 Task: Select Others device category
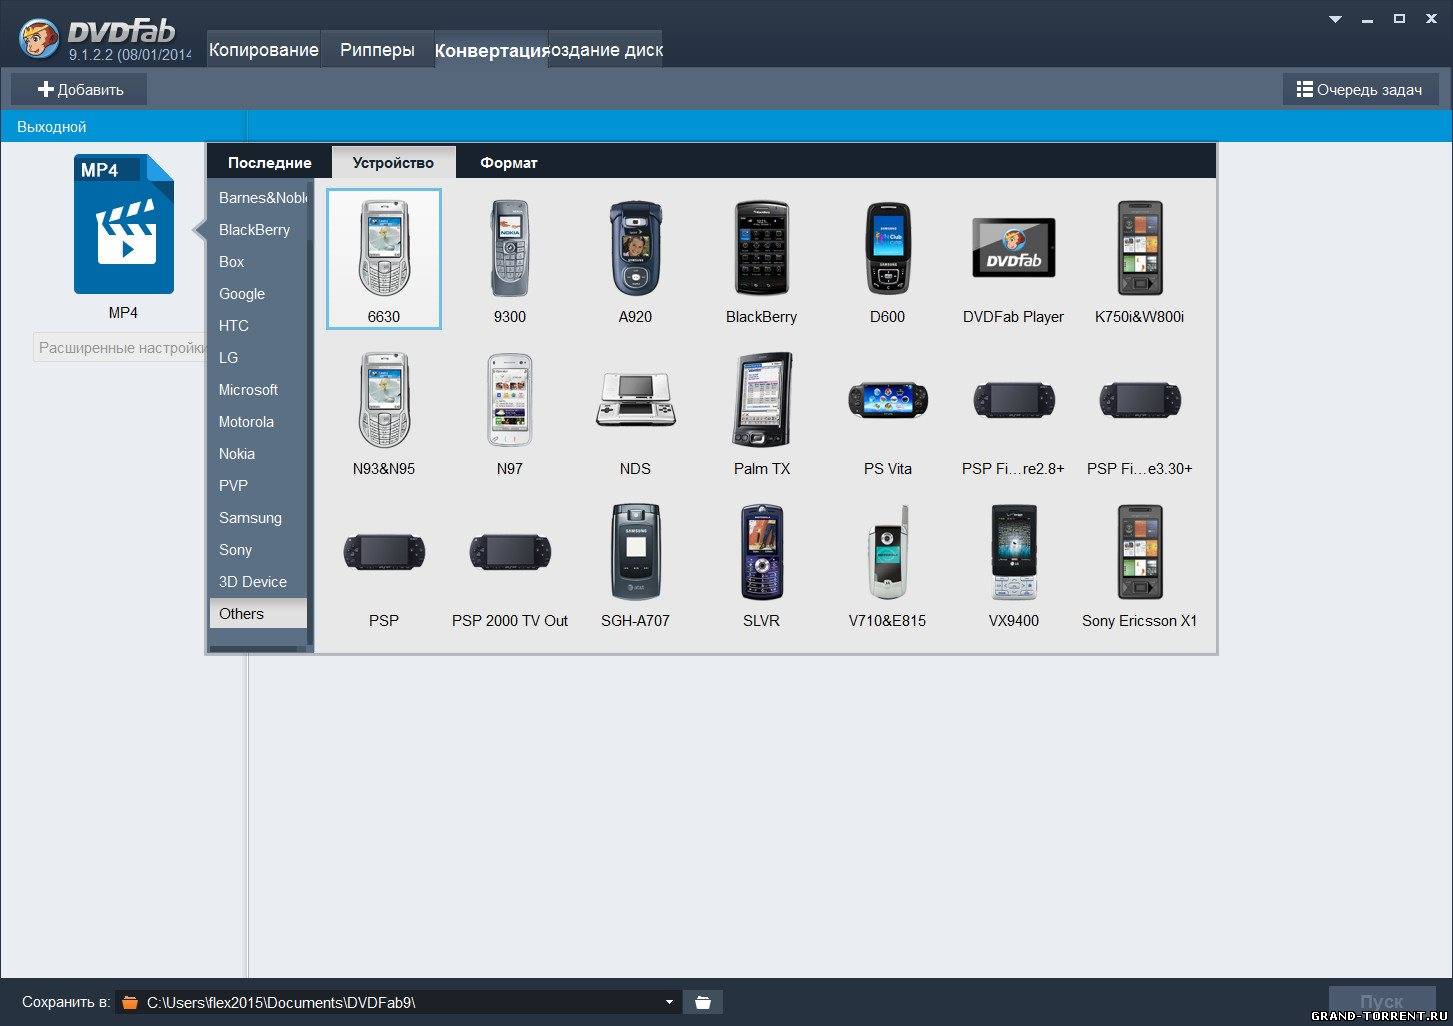click(259, 614)
